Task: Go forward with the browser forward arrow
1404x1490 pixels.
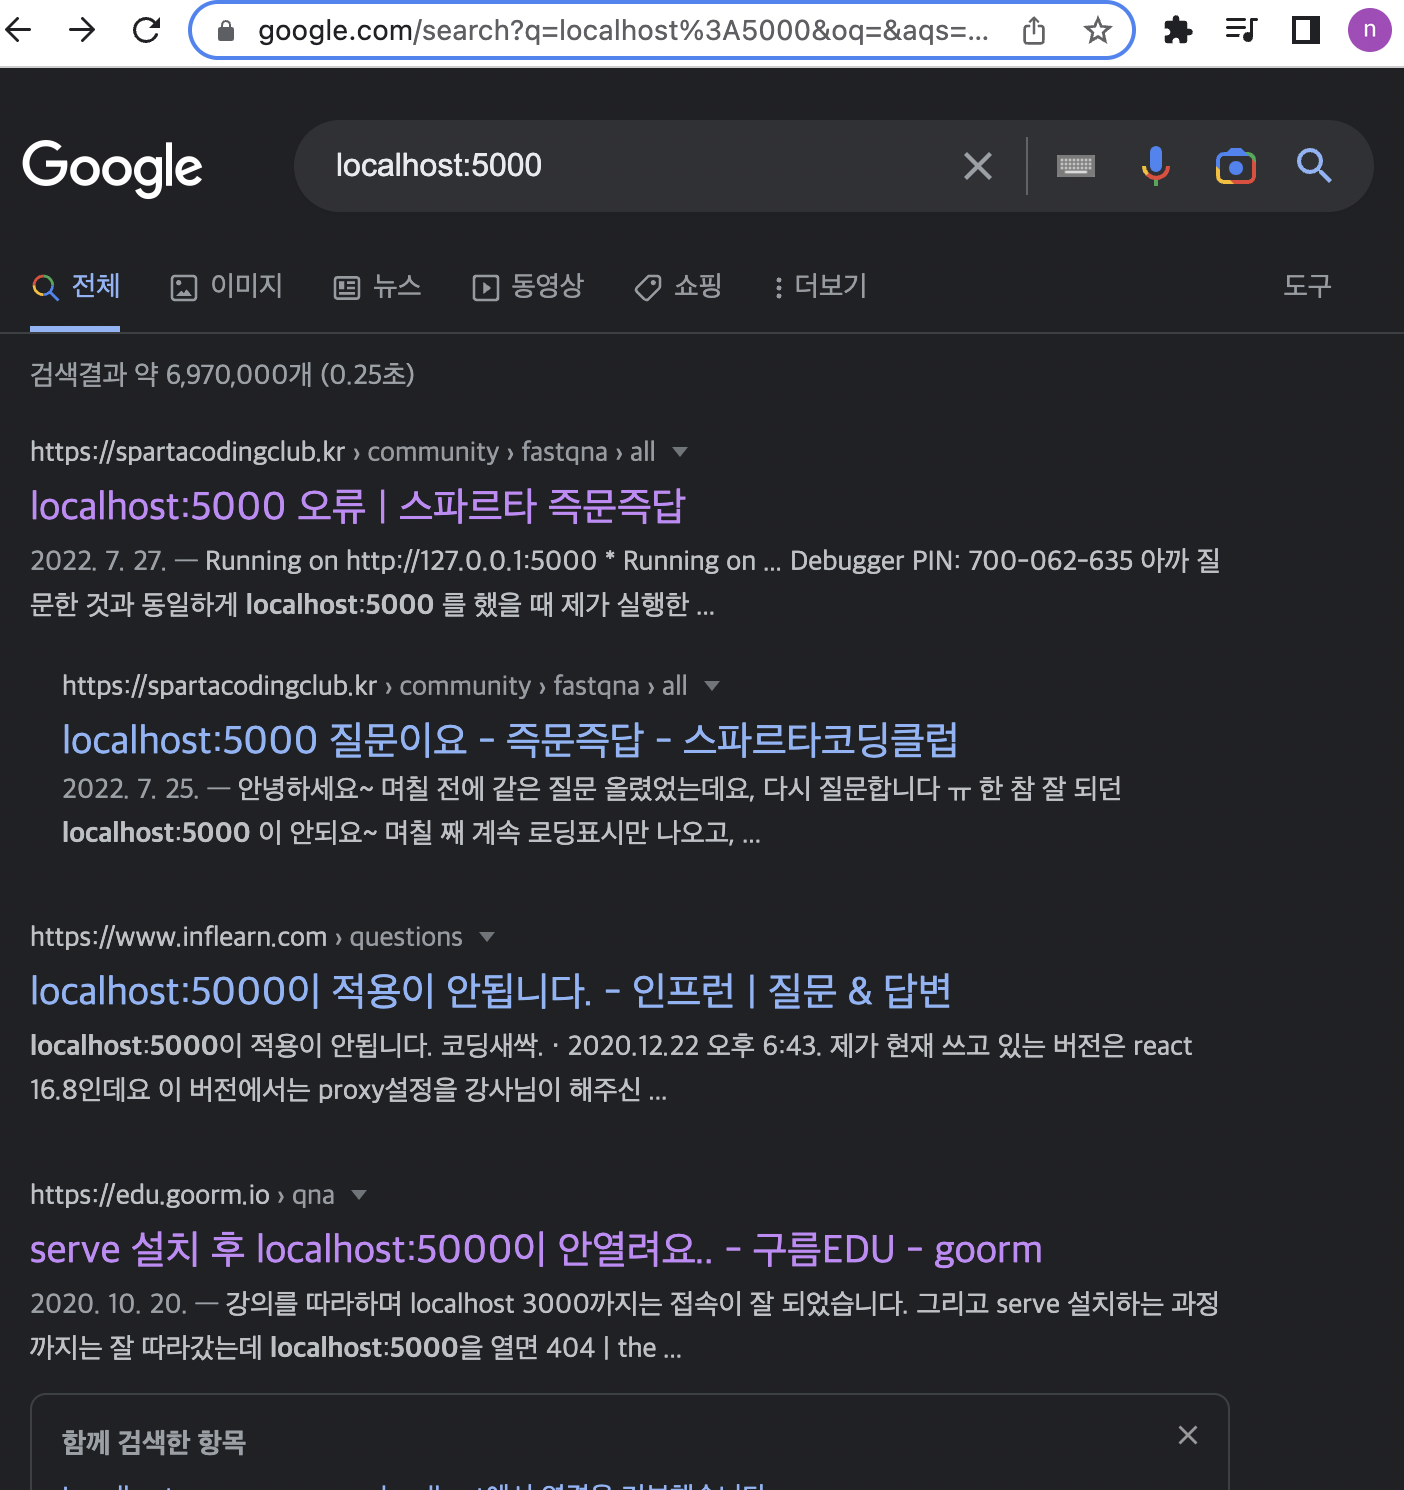Action: click(x=82, y=30)
